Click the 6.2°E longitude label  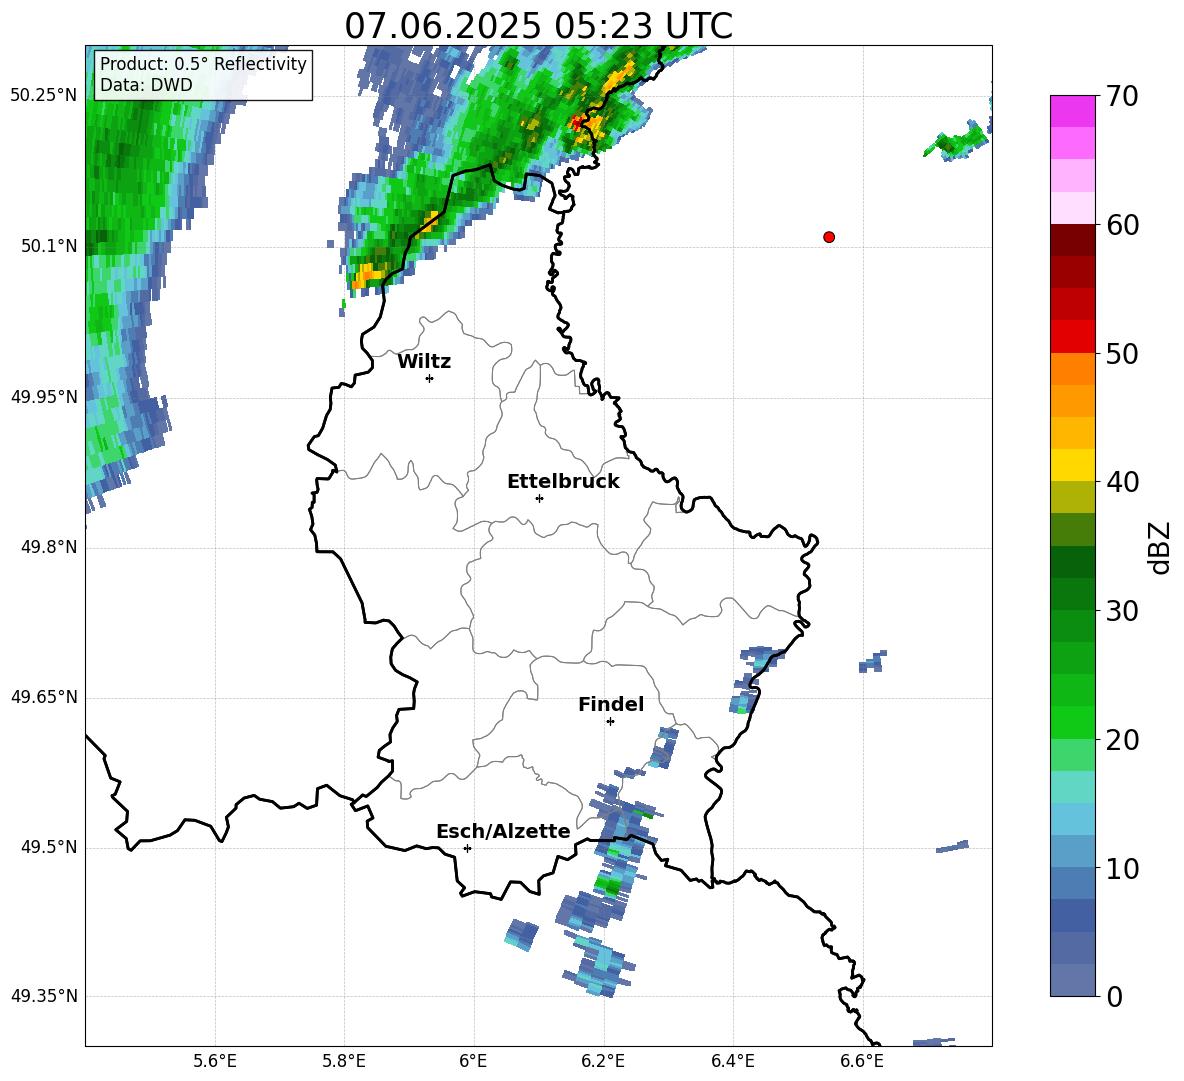[603, 1061]
